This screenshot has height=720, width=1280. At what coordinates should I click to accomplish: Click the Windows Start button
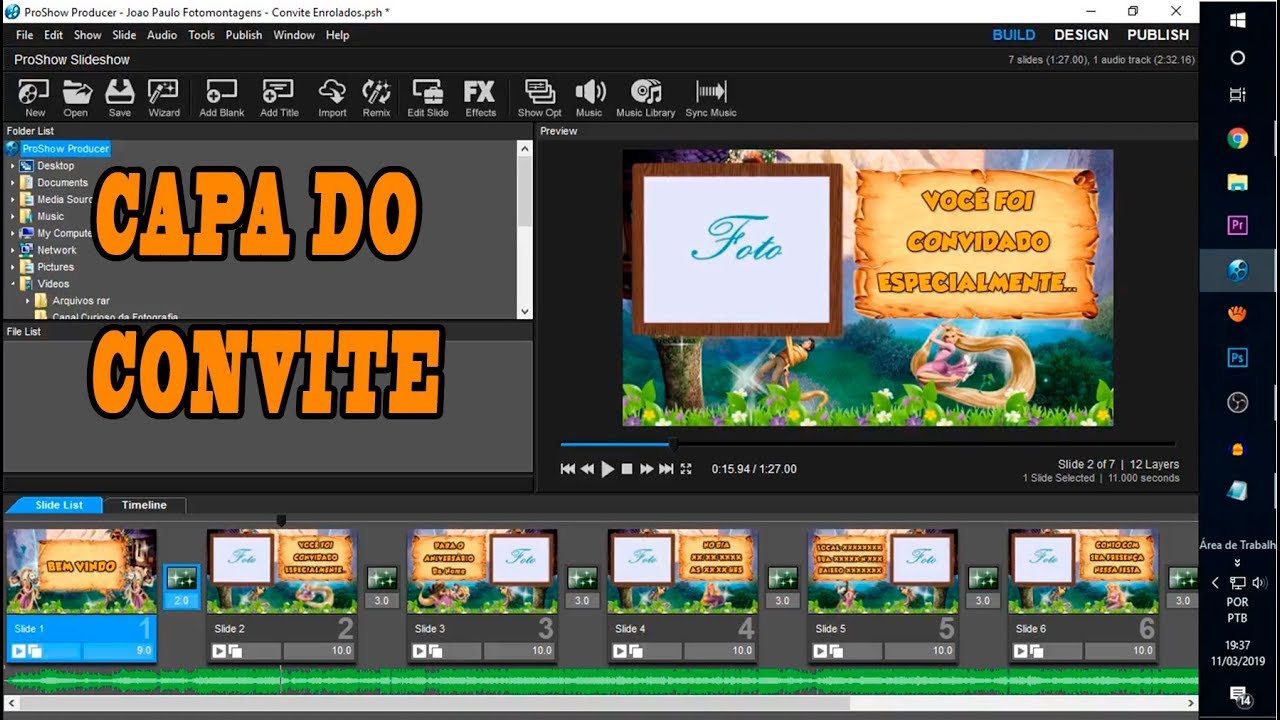pyautogui.click(x=1237, y=20)
